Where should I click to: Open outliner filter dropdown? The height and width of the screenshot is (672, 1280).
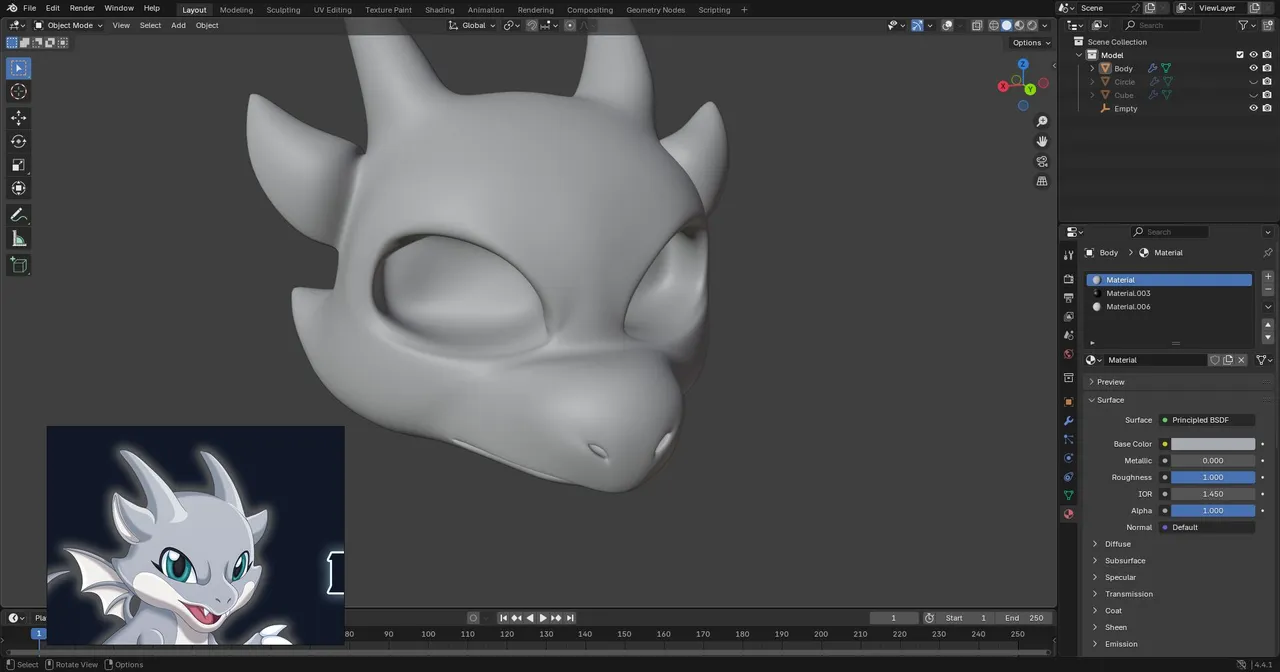tap(1246, 25)
